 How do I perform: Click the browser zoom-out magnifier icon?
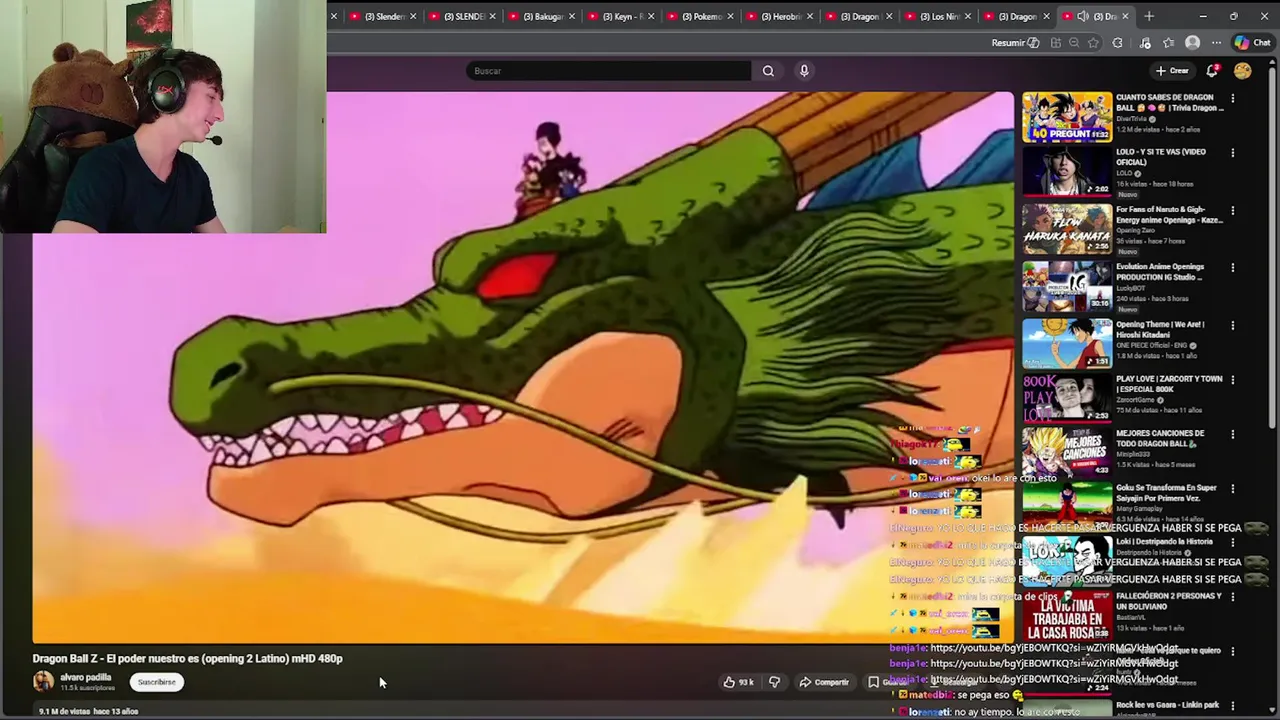point(1074,43)
